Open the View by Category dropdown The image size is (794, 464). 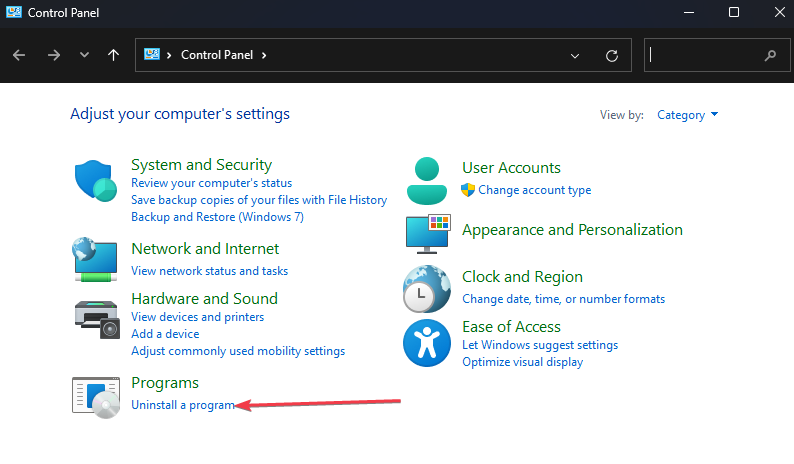click(x=688, y=115)
